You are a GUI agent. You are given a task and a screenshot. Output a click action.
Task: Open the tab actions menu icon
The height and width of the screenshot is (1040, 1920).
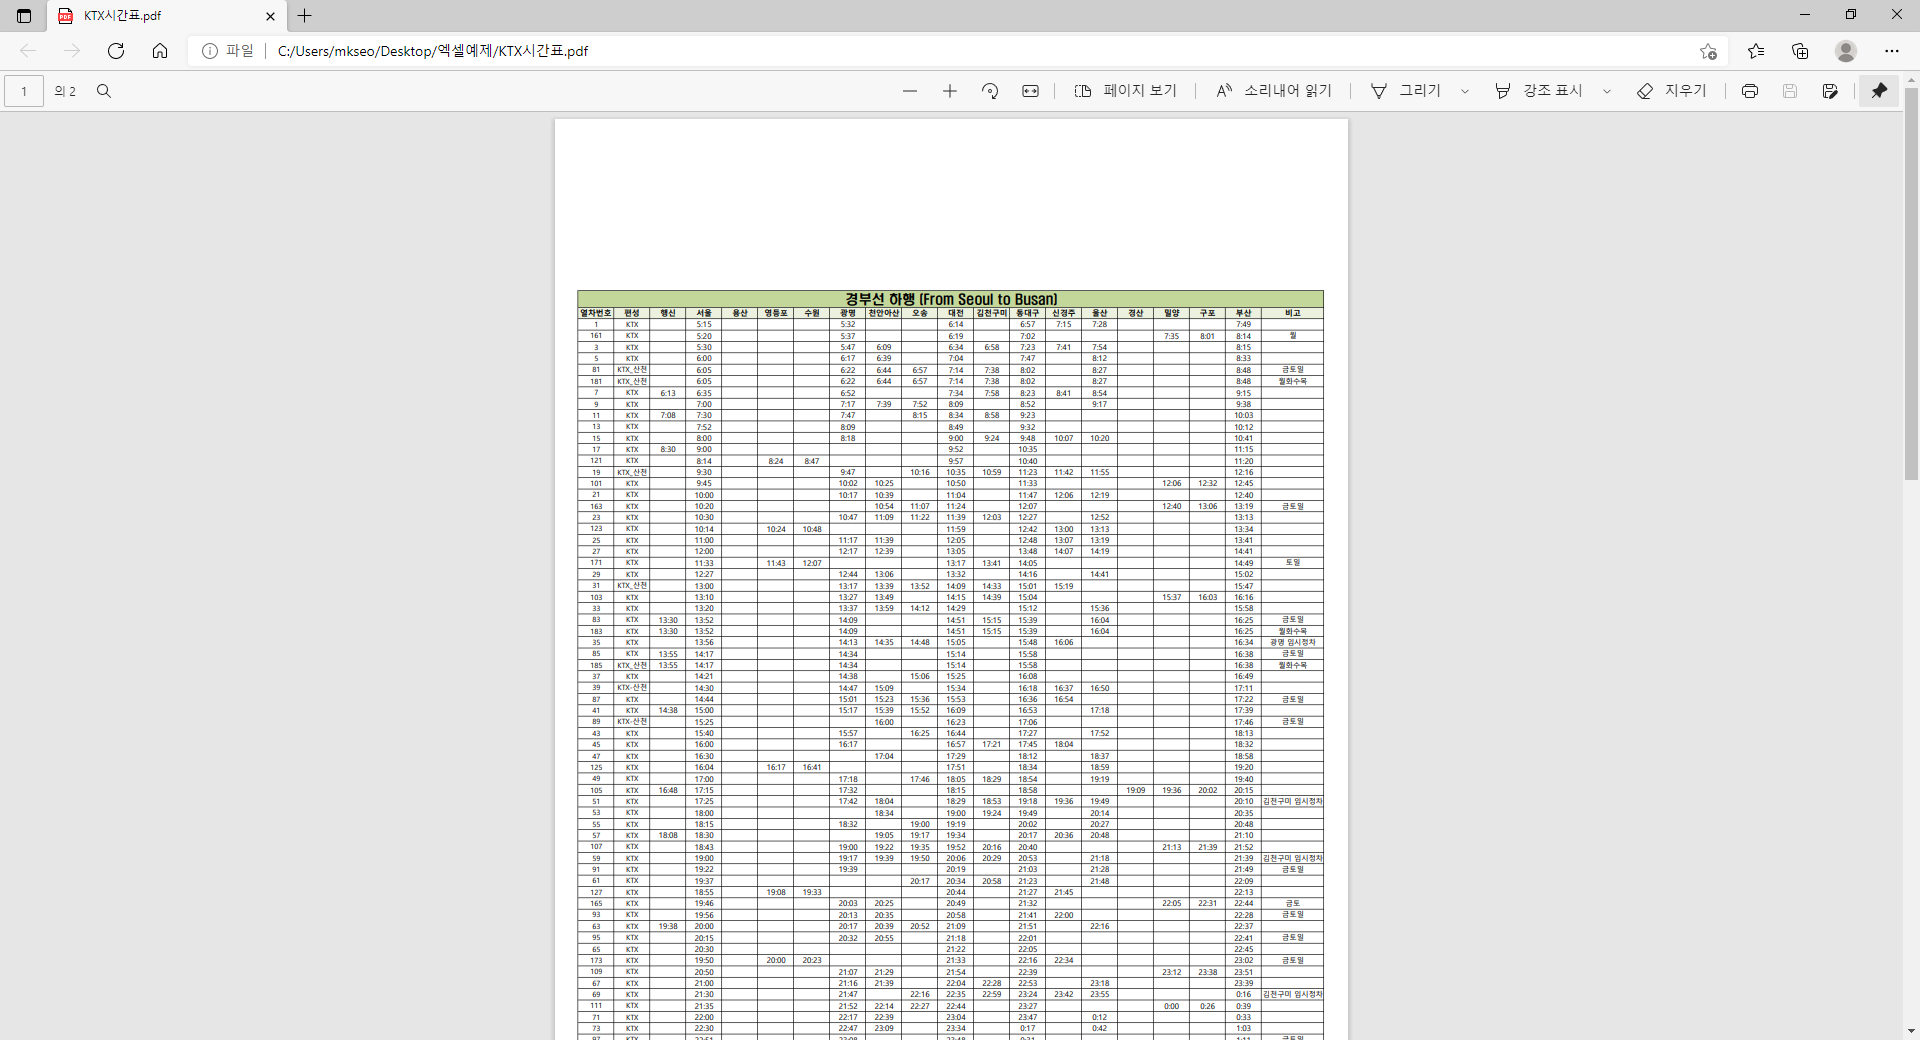tap(24, 15)
